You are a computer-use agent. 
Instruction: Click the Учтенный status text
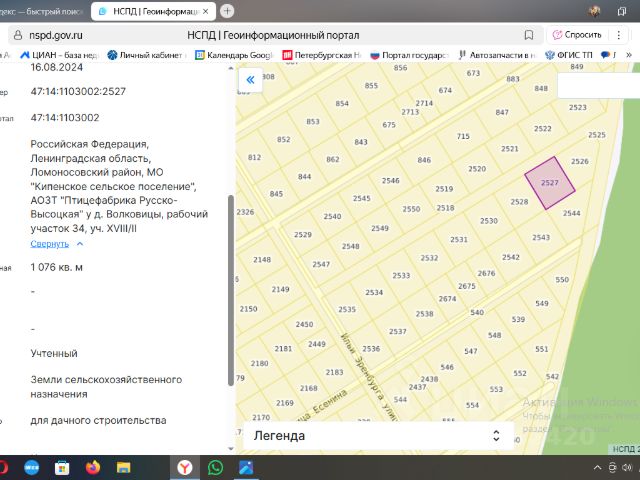point(54,353)
